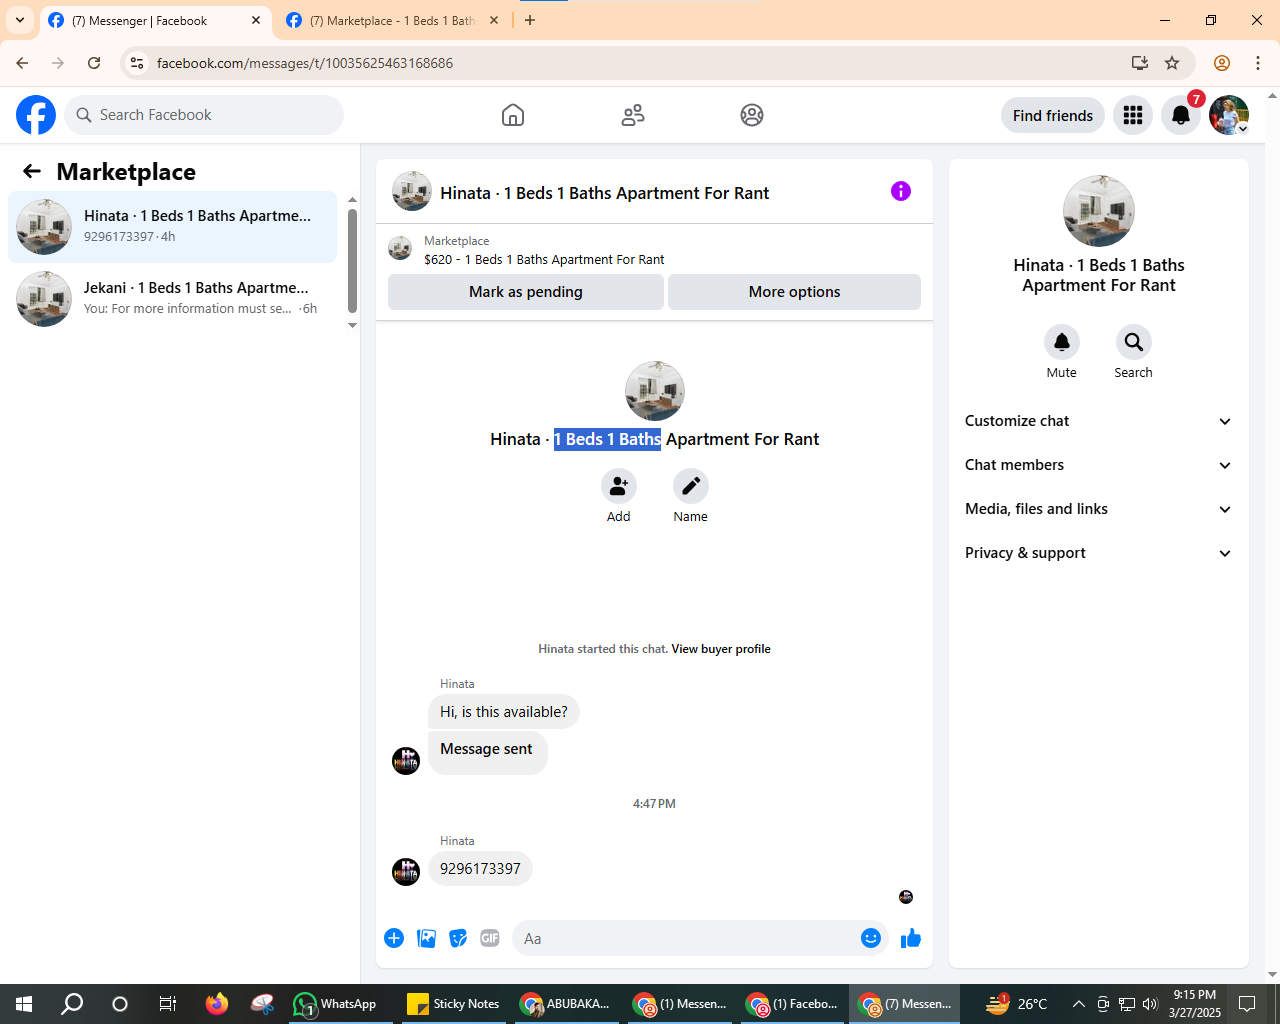Reload the page in browser toolbar
The image size is (1280, 1024).
tap(94, 63)
